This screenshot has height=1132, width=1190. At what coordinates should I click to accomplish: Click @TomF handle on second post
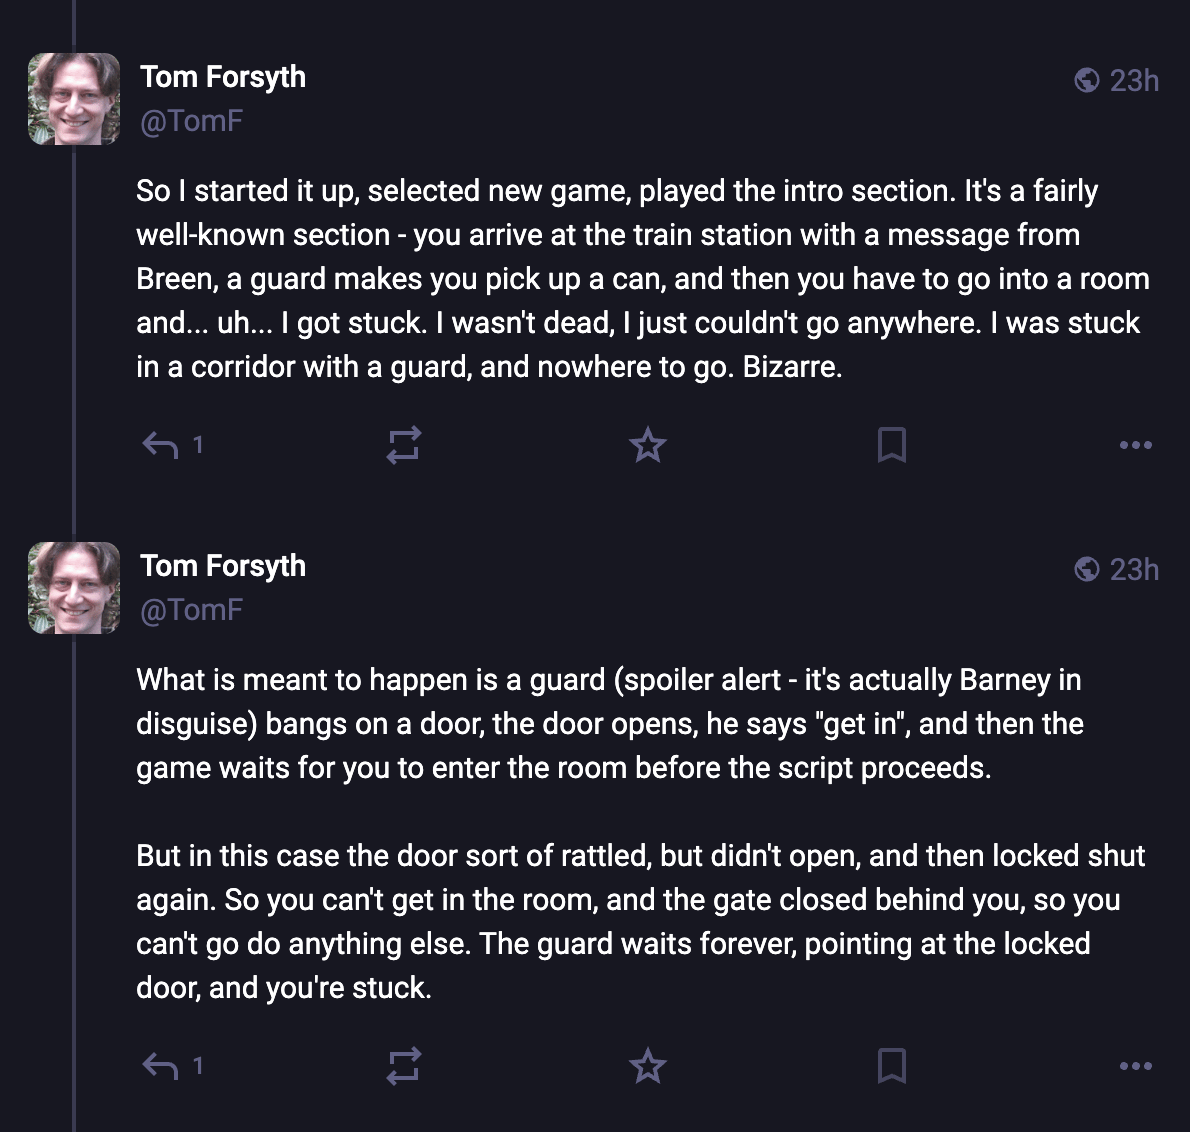192,610
